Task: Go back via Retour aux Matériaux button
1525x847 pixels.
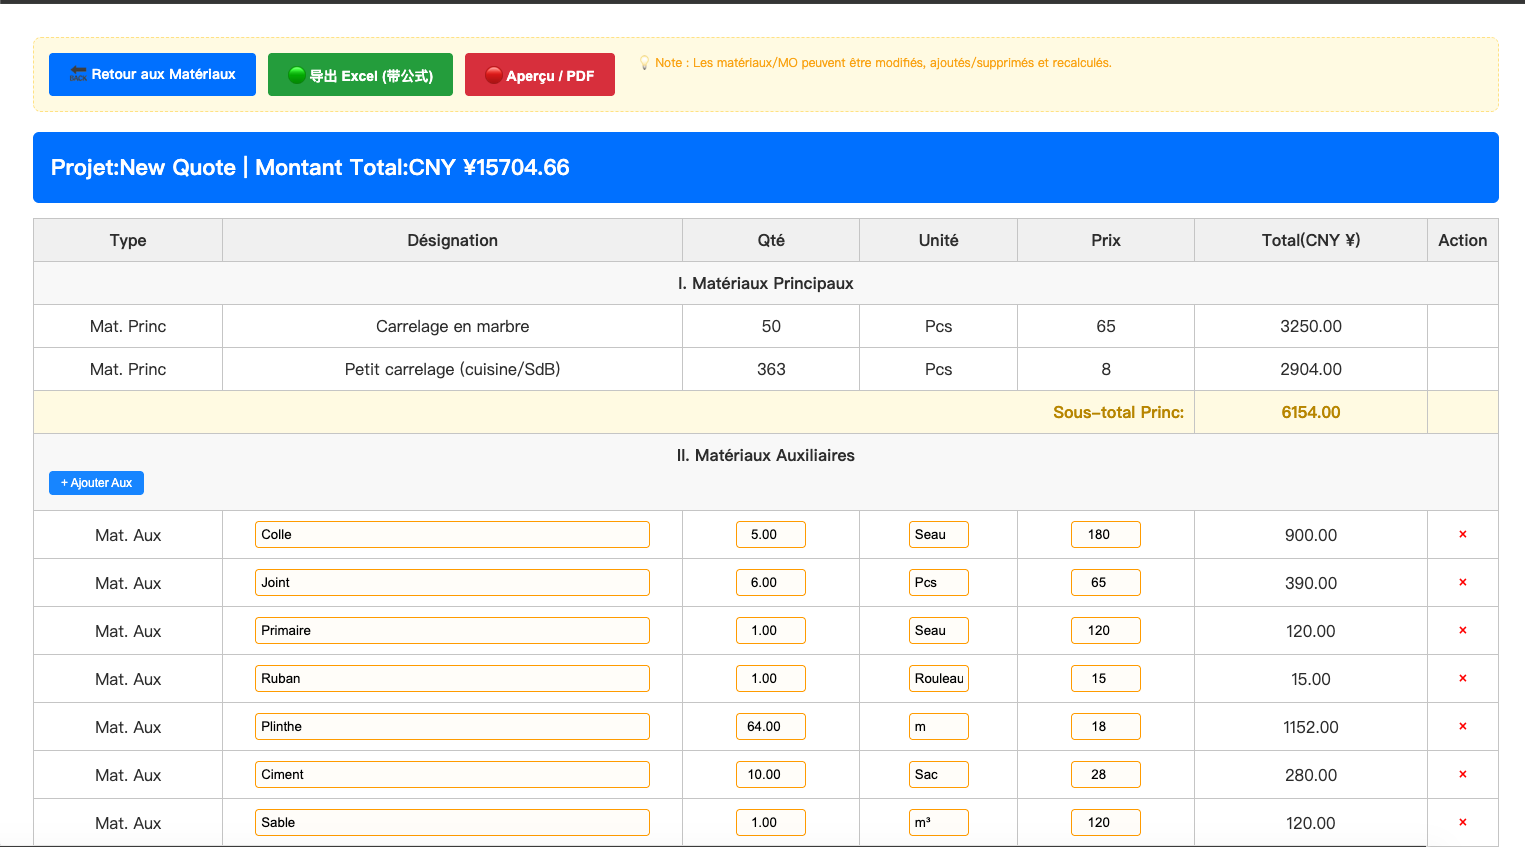Action: [x=152, y=75]
